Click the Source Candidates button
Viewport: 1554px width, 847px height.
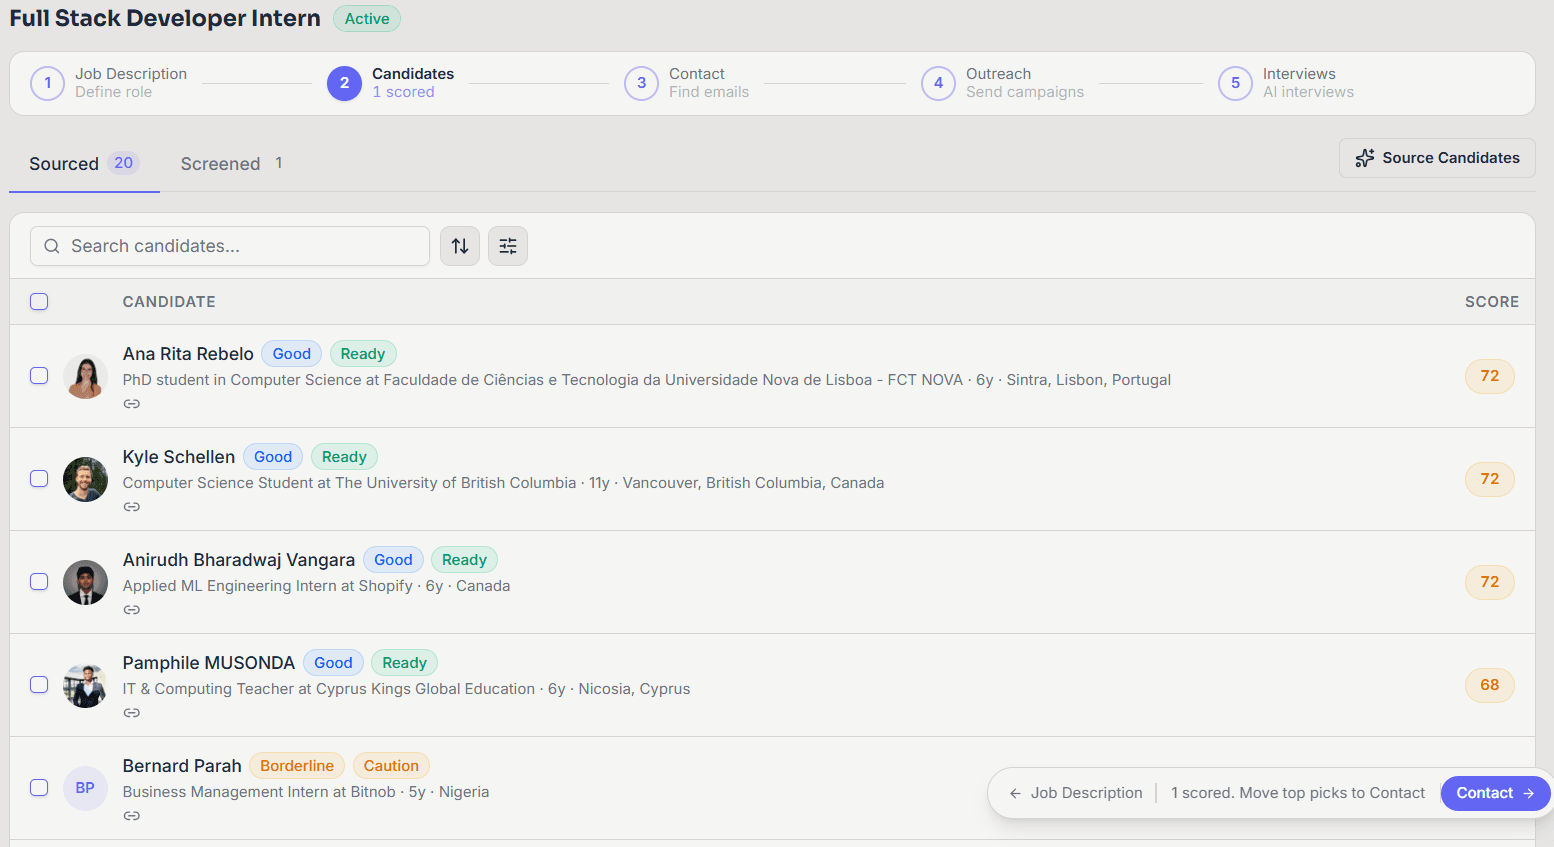pos(1437,158)
